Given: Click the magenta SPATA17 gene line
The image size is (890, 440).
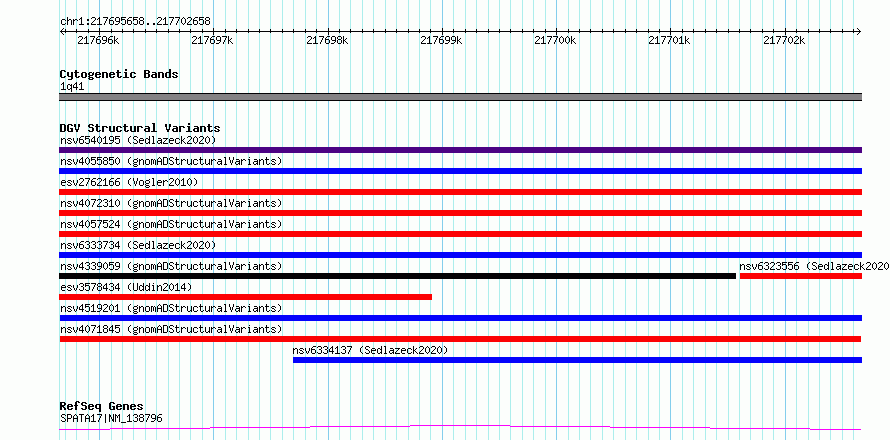Looking at the screenshot, I should pos(460,427).
